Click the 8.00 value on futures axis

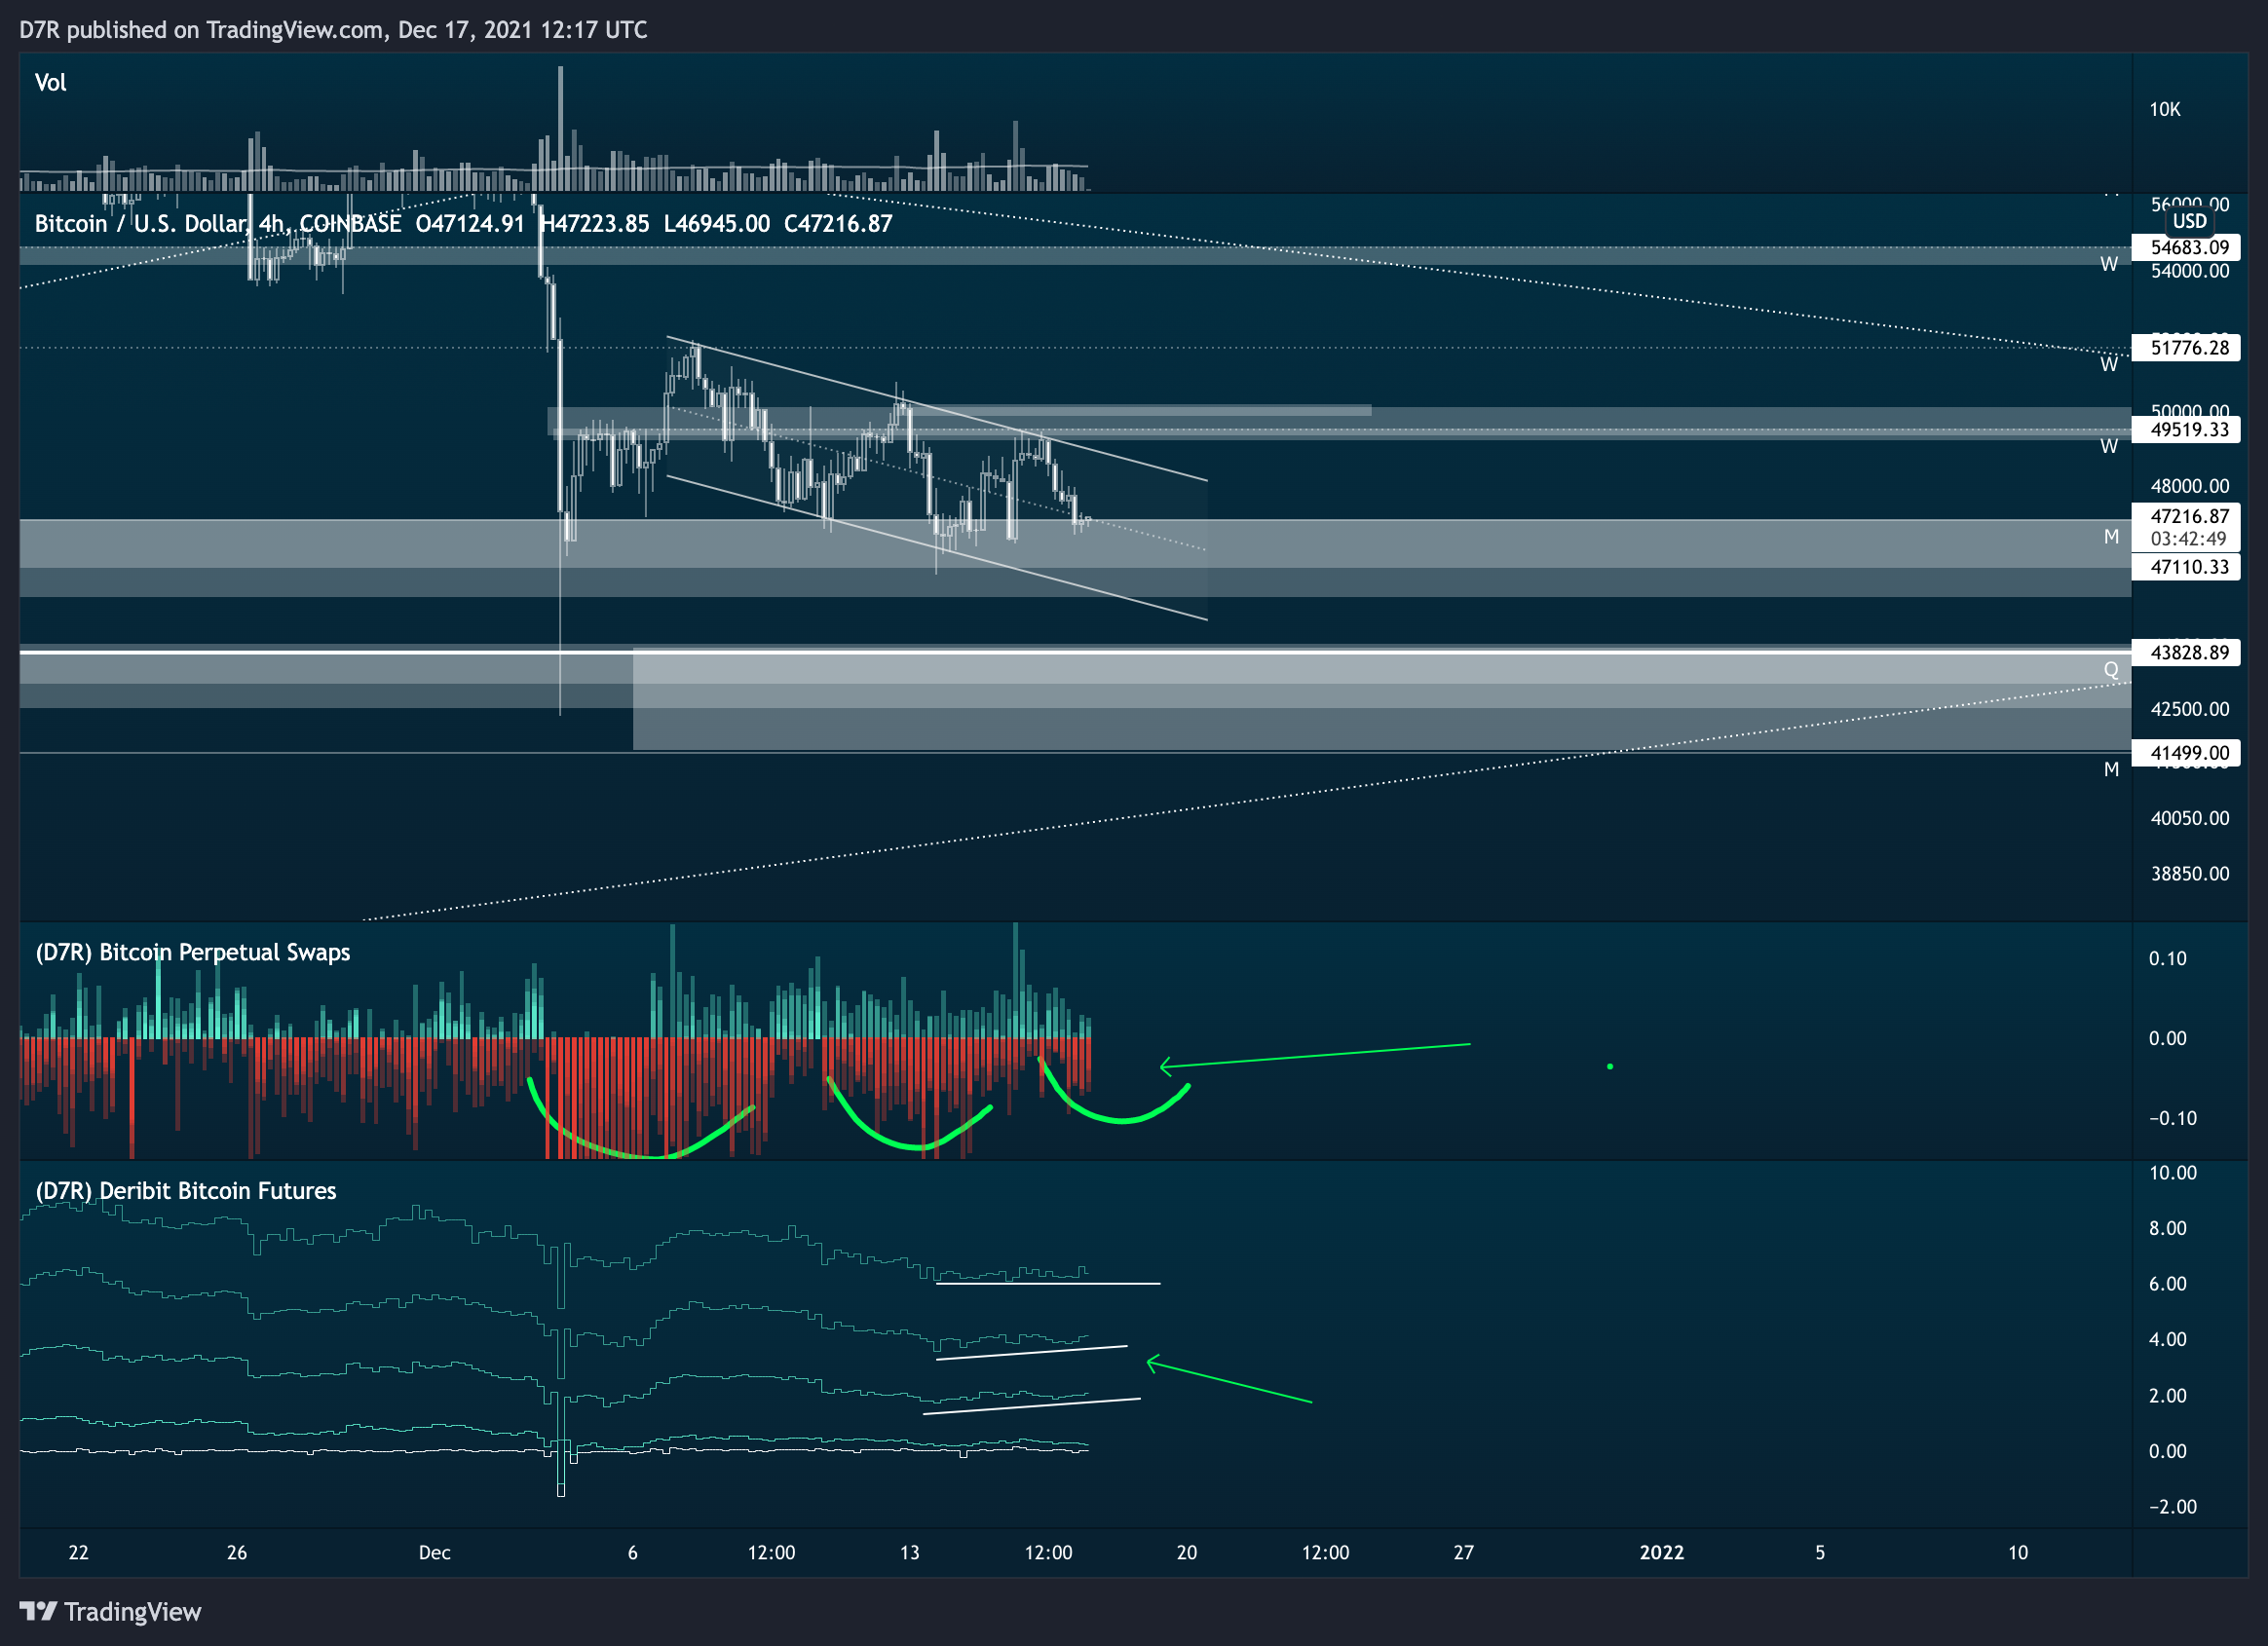point(2168,1229)
